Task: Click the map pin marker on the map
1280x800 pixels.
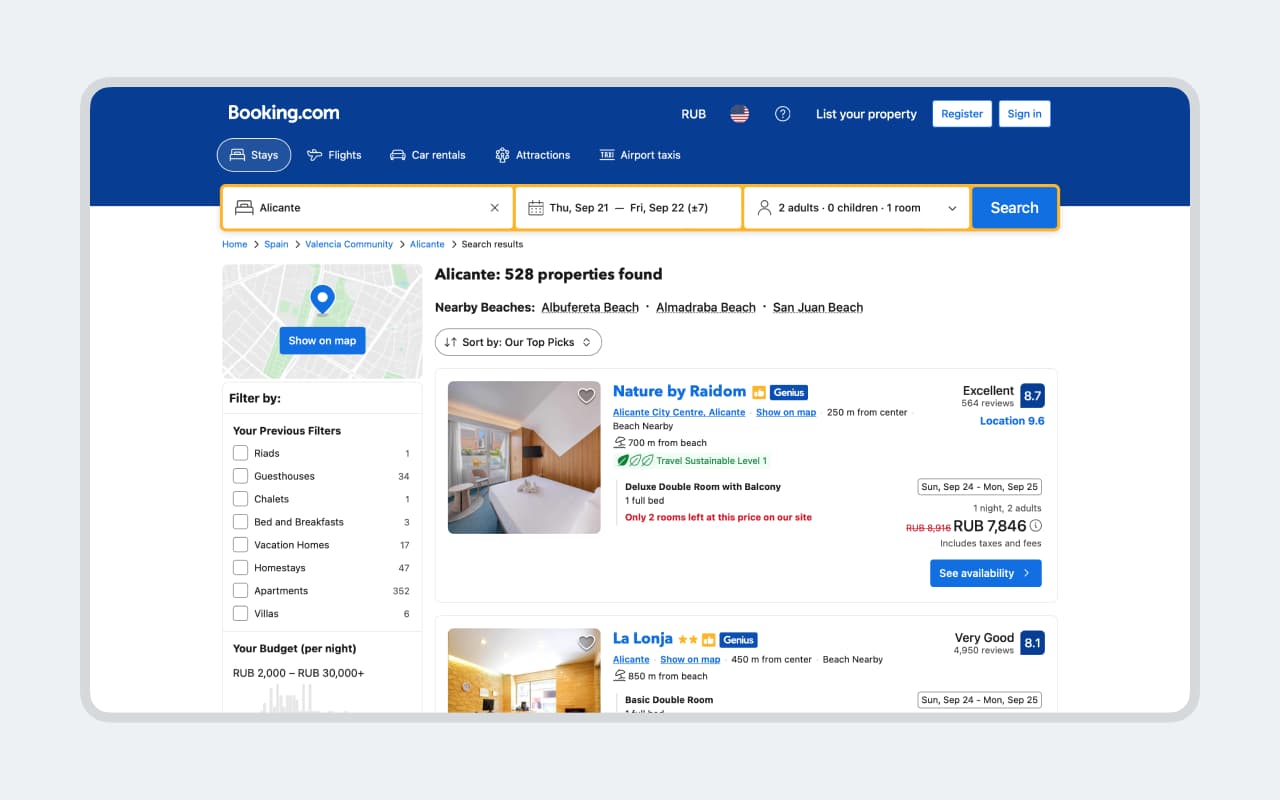Action: (x=322, y=300)
